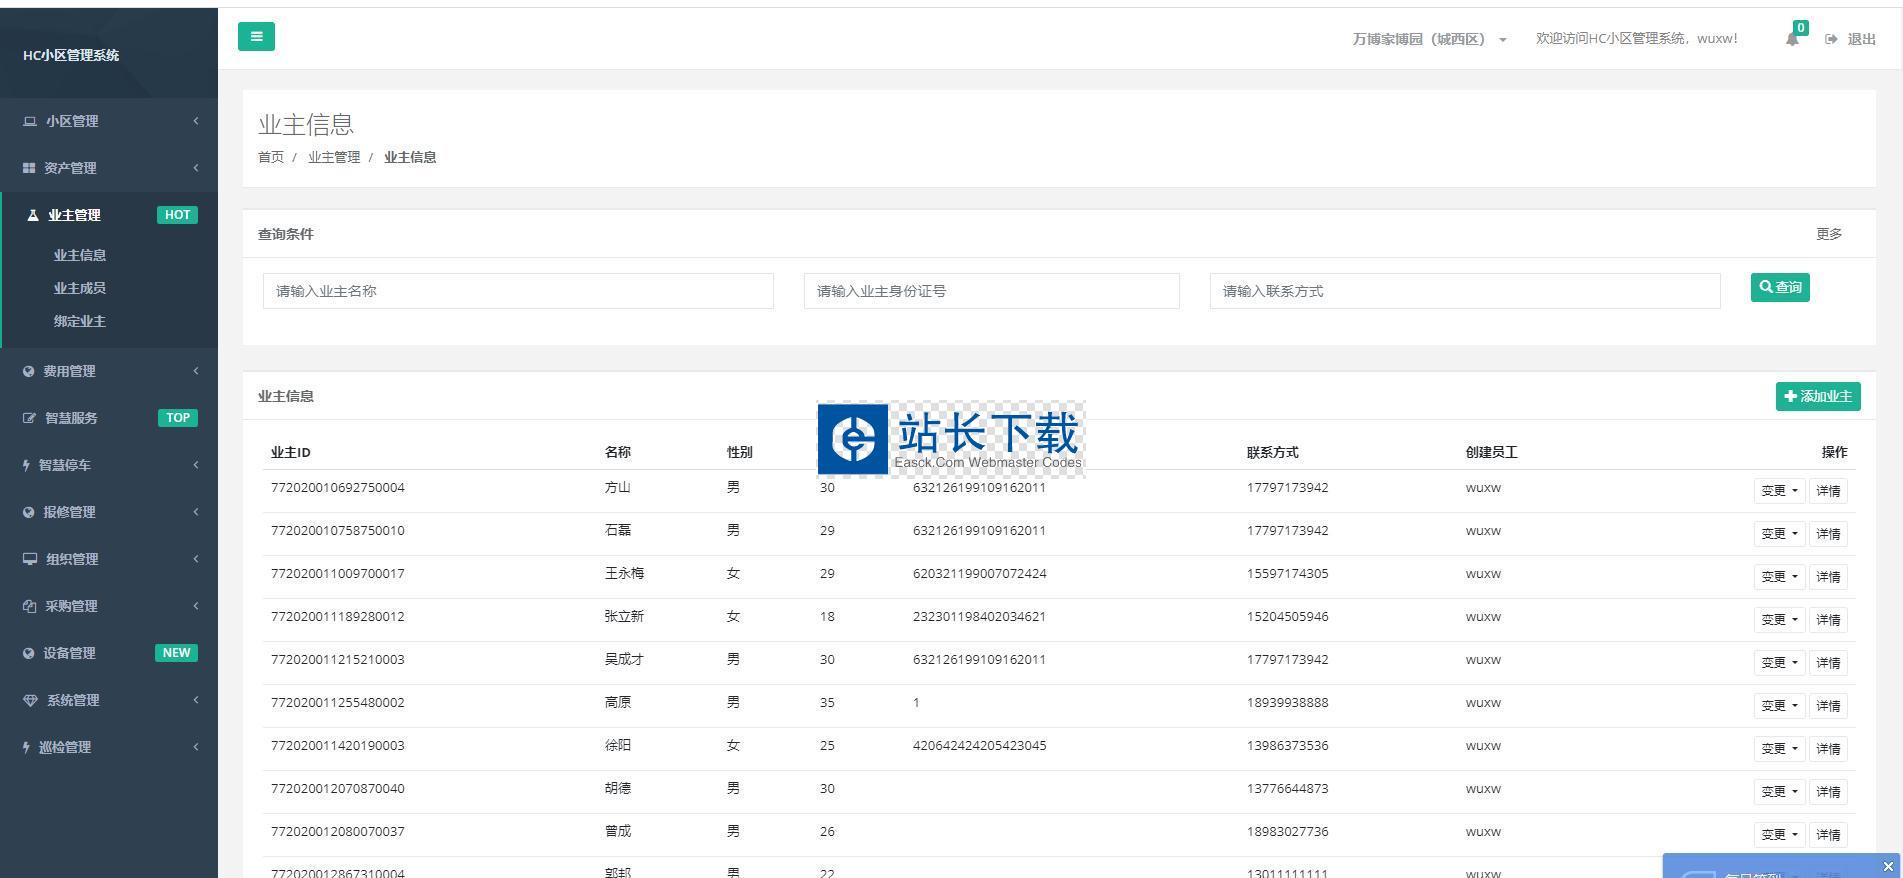Open 变更 dropdown for owner 方山
1903x878 pixels.
click(1778, 491)
